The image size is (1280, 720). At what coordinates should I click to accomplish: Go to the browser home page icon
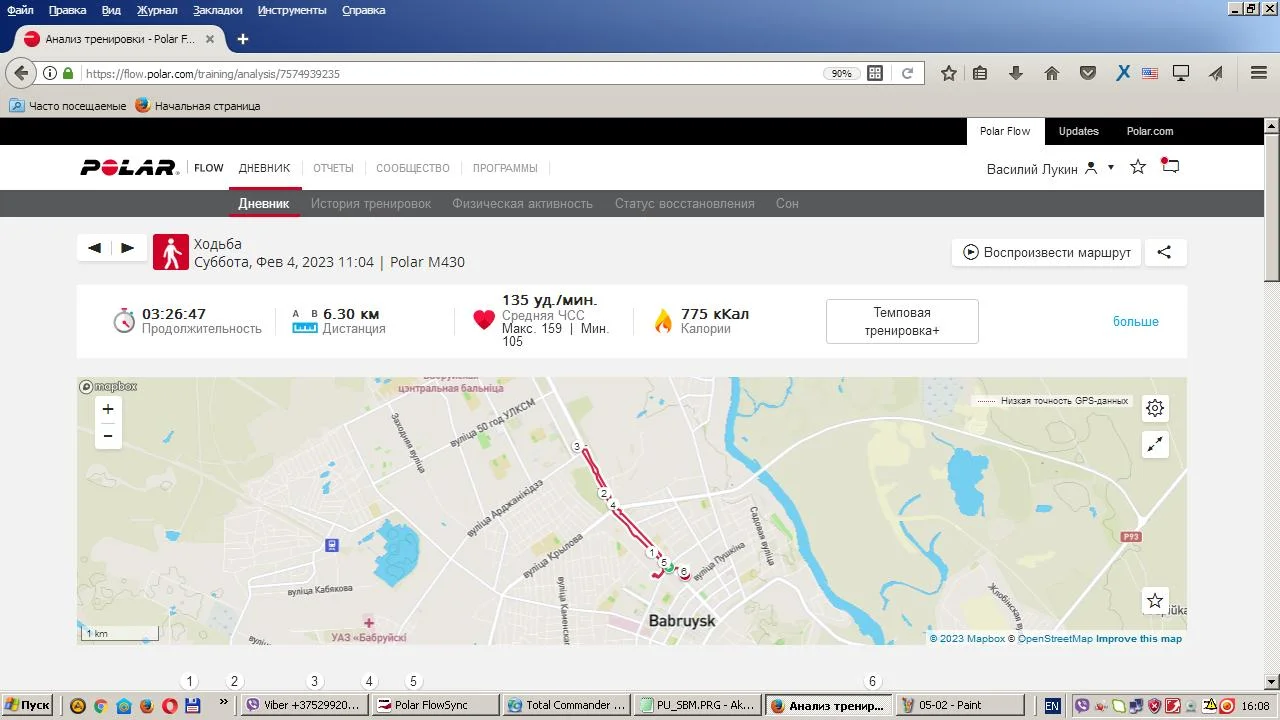(1051, 73)
